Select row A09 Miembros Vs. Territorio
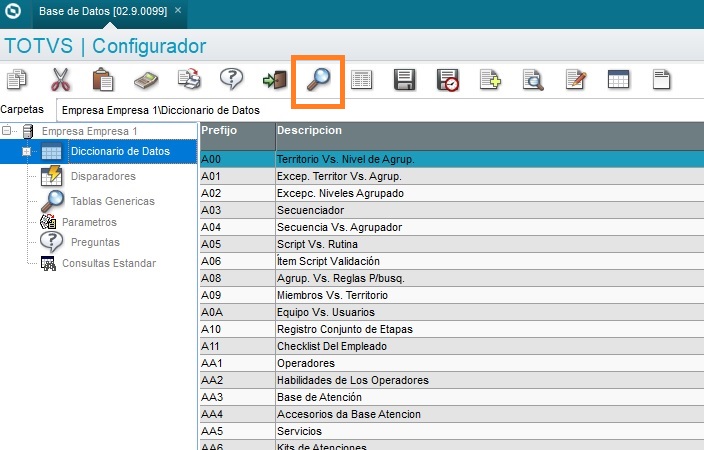 pos(452,295)
